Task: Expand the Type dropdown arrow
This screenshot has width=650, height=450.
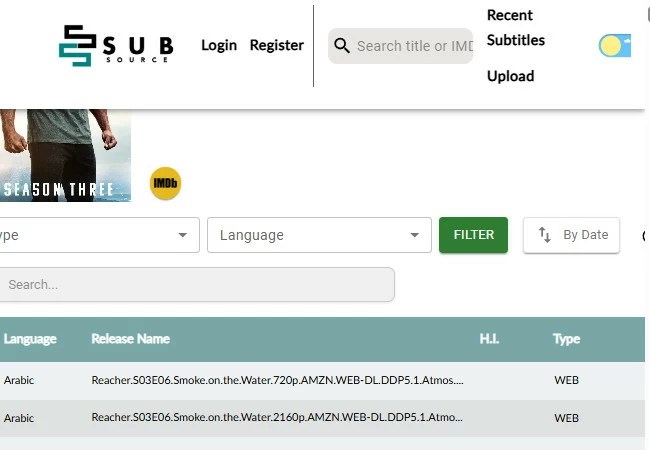Action: pyautogui.click(x=182, y=235)
